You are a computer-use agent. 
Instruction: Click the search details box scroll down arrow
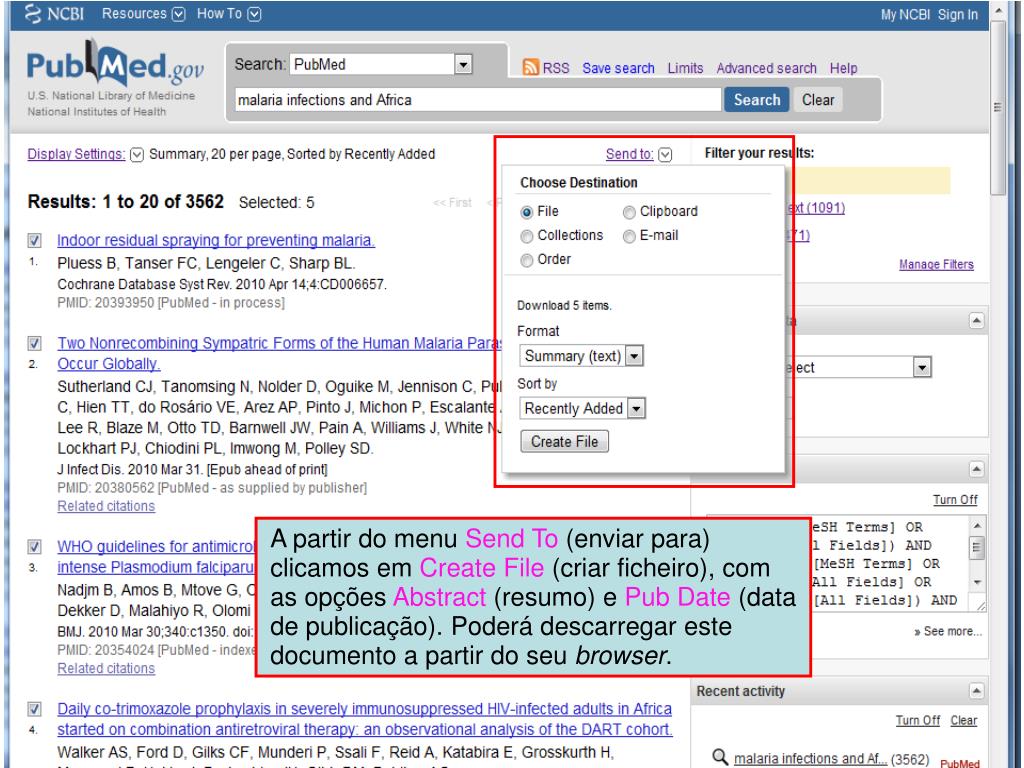[x=977, y=582]
